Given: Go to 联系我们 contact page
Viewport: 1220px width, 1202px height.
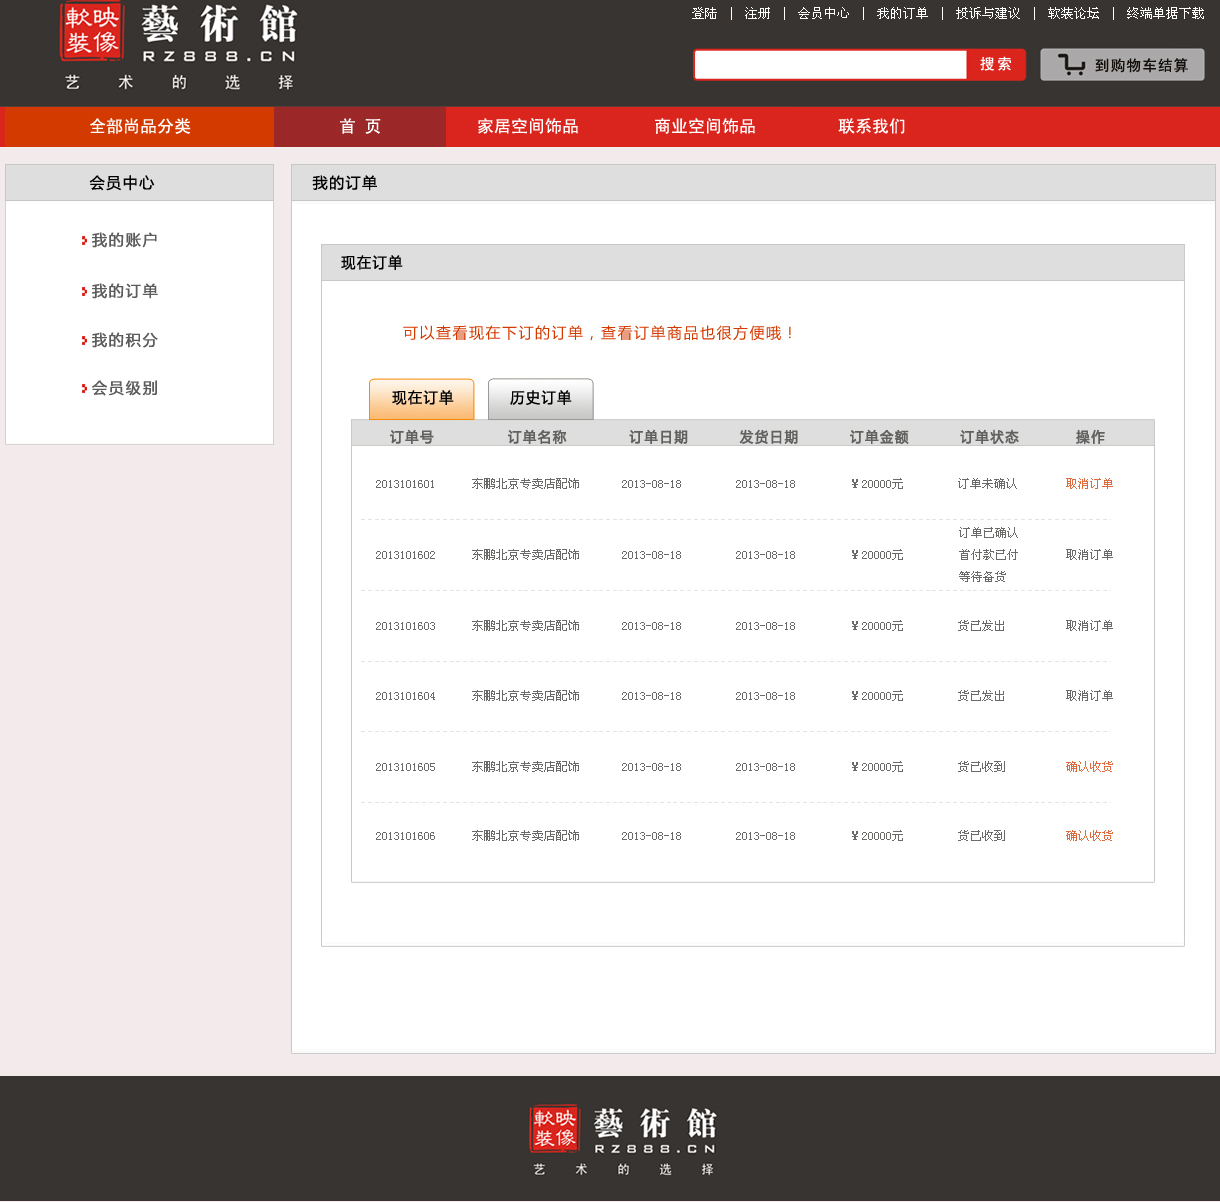Looking at the screenshot, I should click(x=872, y=127).
